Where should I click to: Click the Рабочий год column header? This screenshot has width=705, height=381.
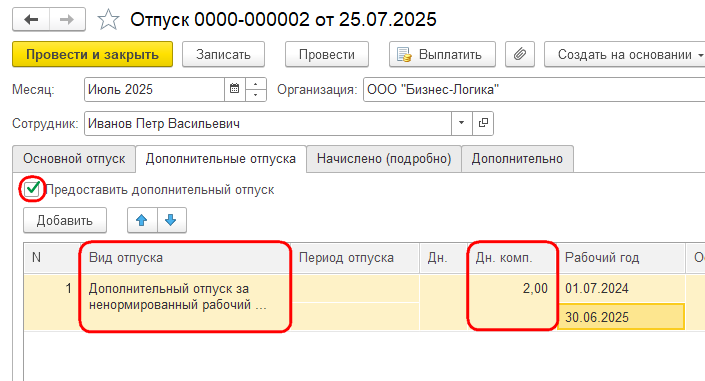tap(621, 258)
